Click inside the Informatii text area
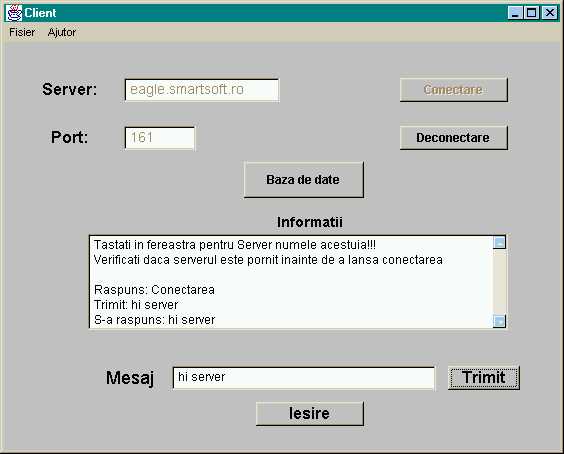The height and width of the screenshot is (454, 564). (x=291, y=282)
